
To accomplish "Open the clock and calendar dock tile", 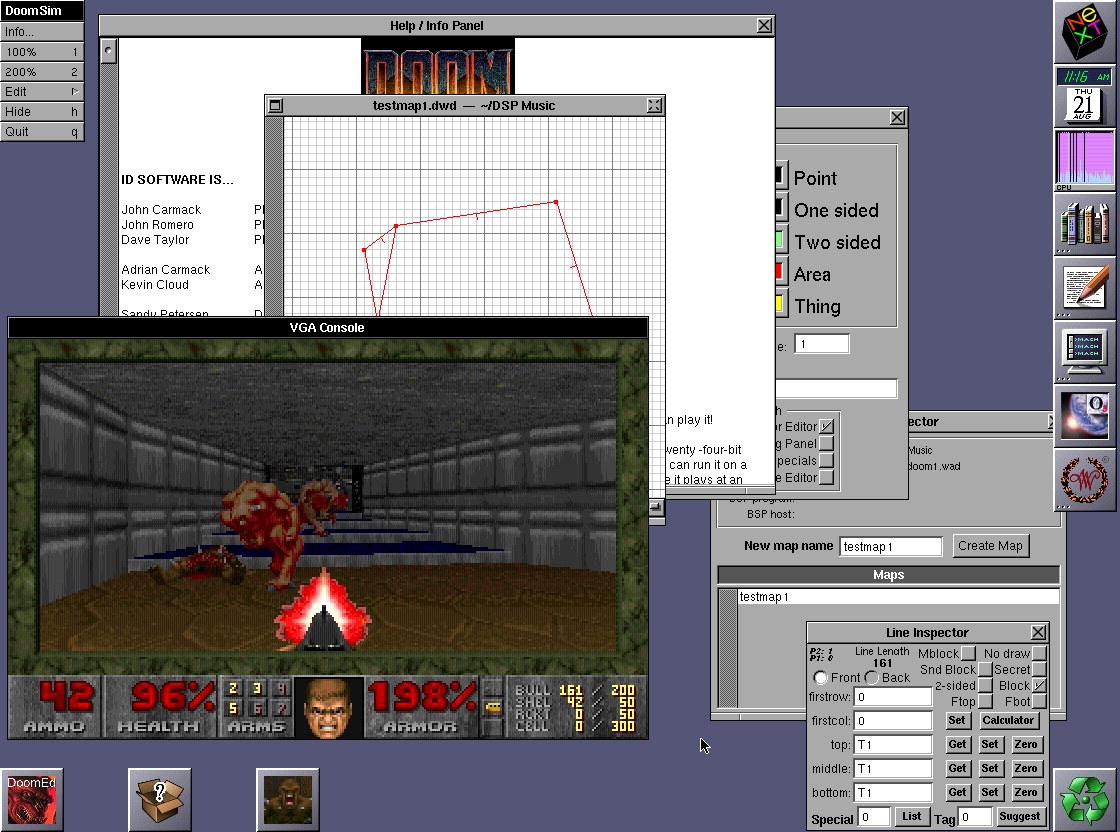I will 1085,95.
